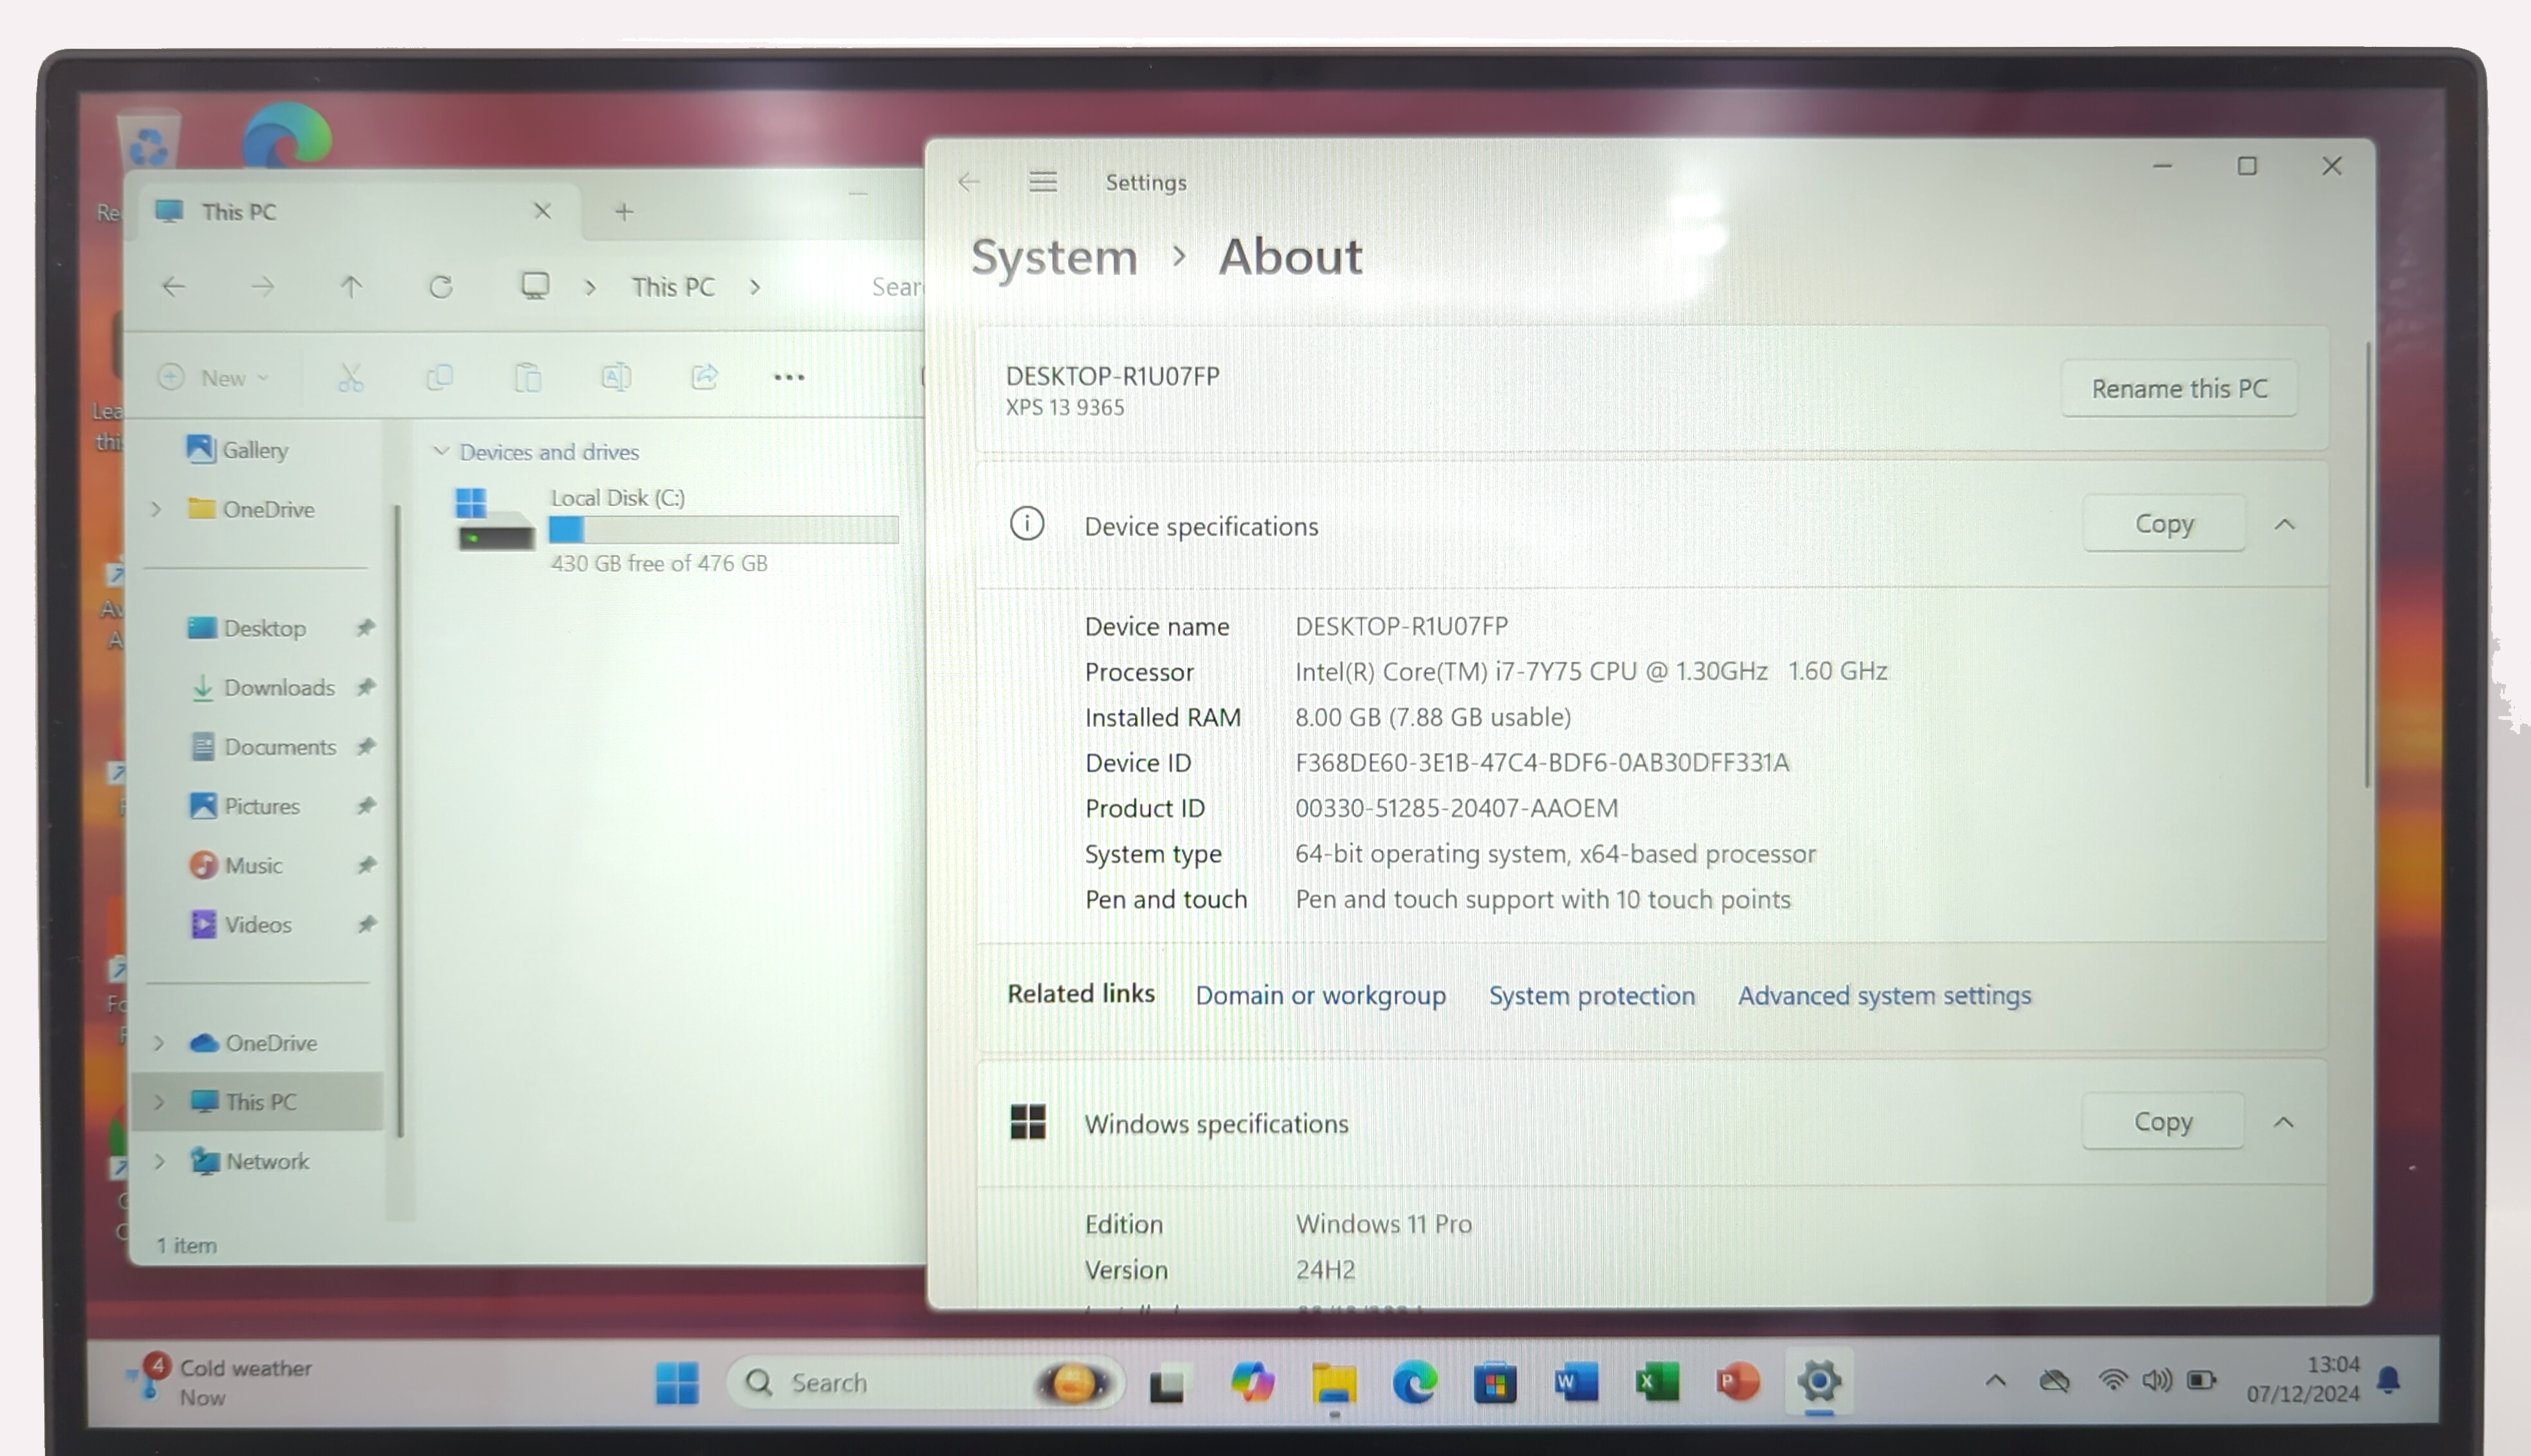The width and height of the screenshot is (2531, 1456).
Task: Open Documents in the navigation pane
Action: tap(263, 747)
